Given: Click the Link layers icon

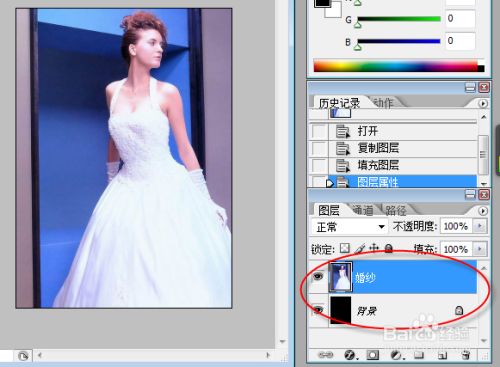Looking at the screenshot, I should click(x=325, y=355).
